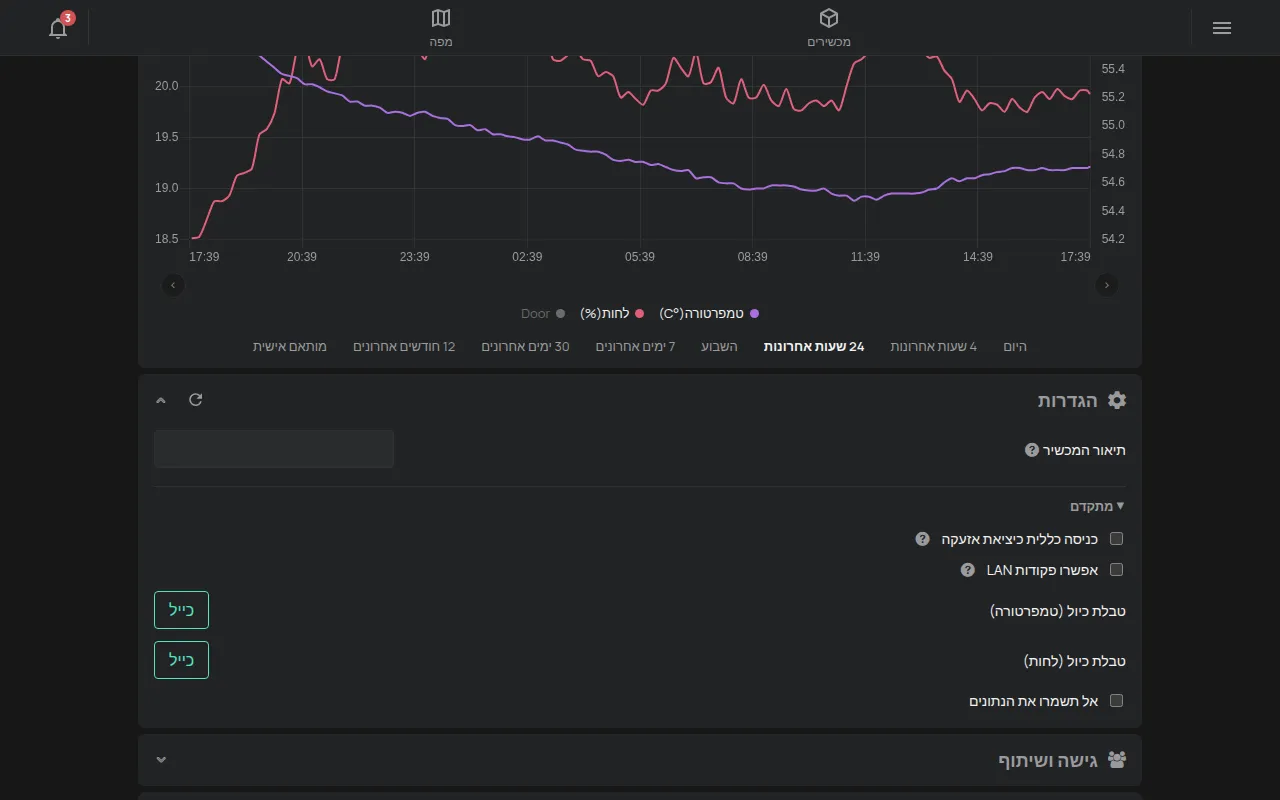Viewport: 1280px width, 800px height.
Task: Click the 55.0 value on the humidity axis
Action: click(x=1113, y=125)
